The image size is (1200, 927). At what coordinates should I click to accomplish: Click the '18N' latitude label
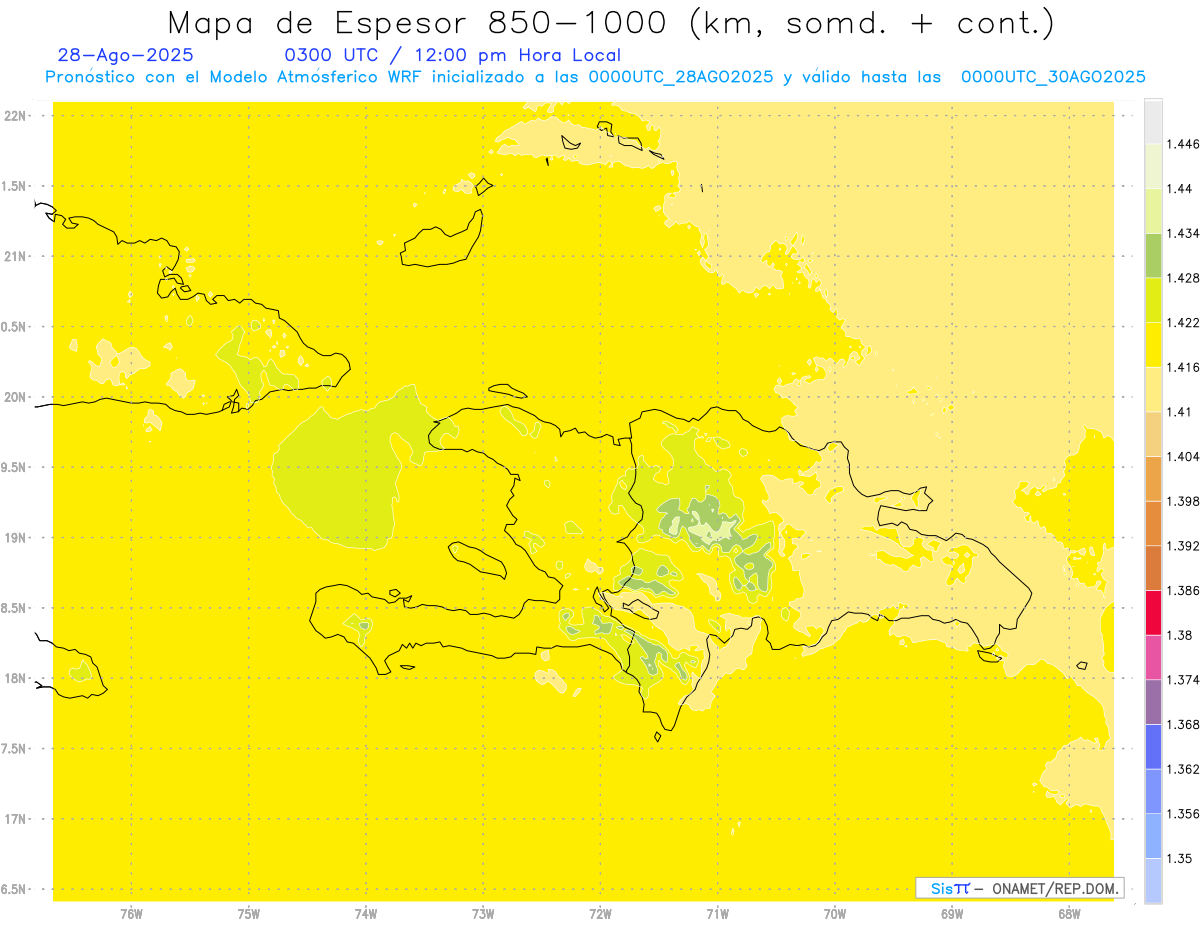coord(16,678)
